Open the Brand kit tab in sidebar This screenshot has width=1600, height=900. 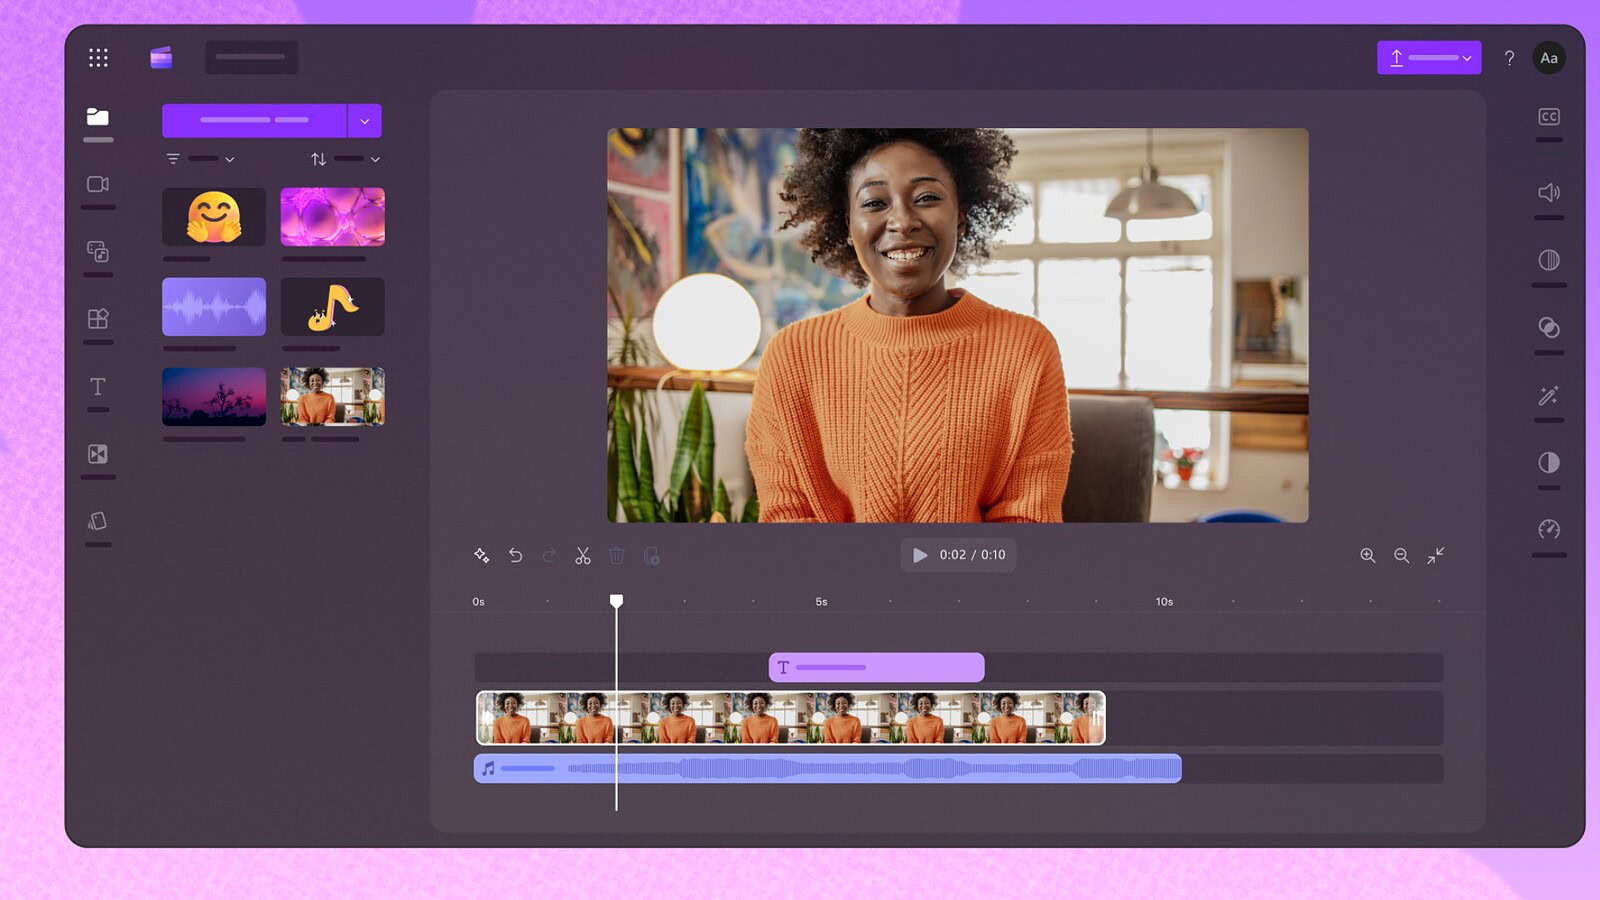[98, 521]
